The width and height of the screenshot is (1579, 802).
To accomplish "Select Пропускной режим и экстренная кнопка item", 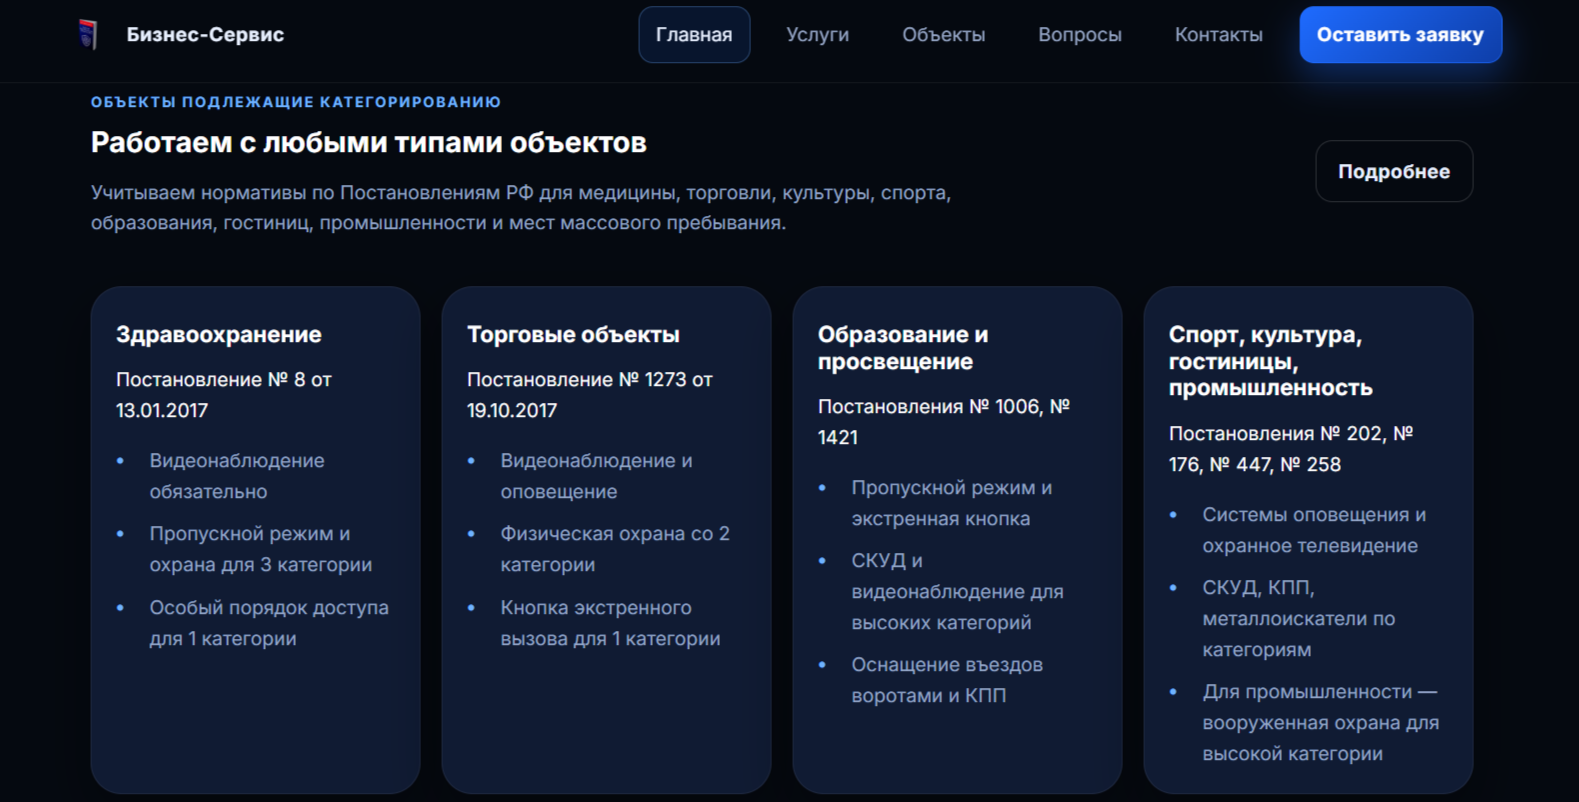I will pos(951,503).
